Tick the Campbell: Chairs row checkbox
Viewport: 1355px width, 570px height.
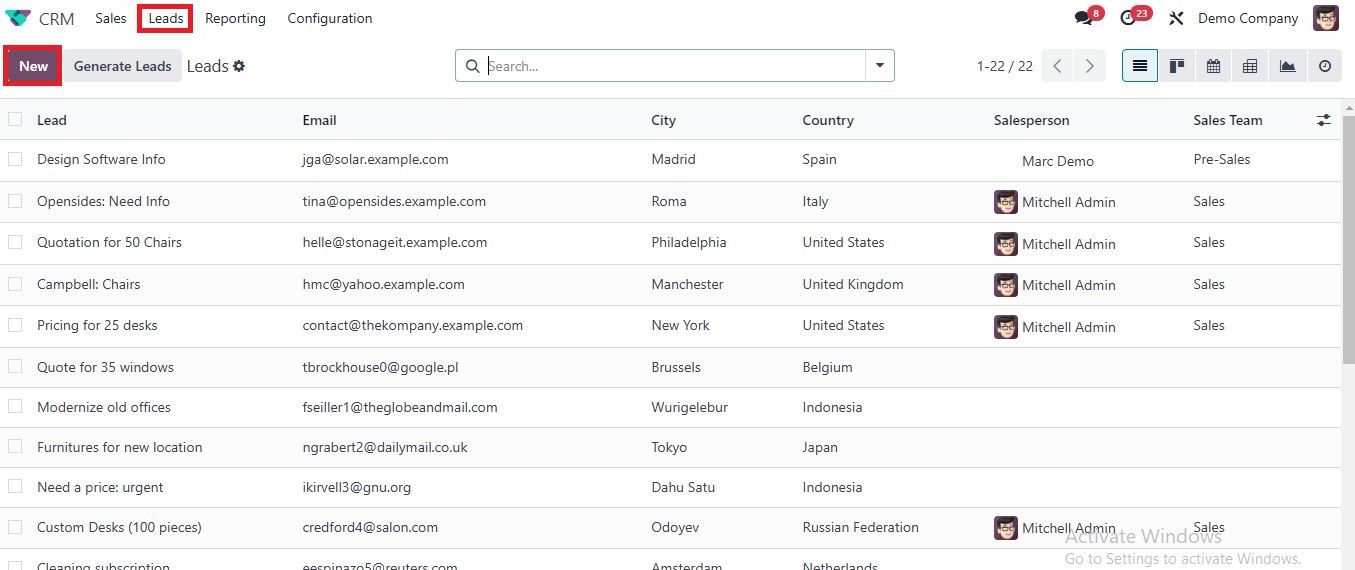point(15,284)
